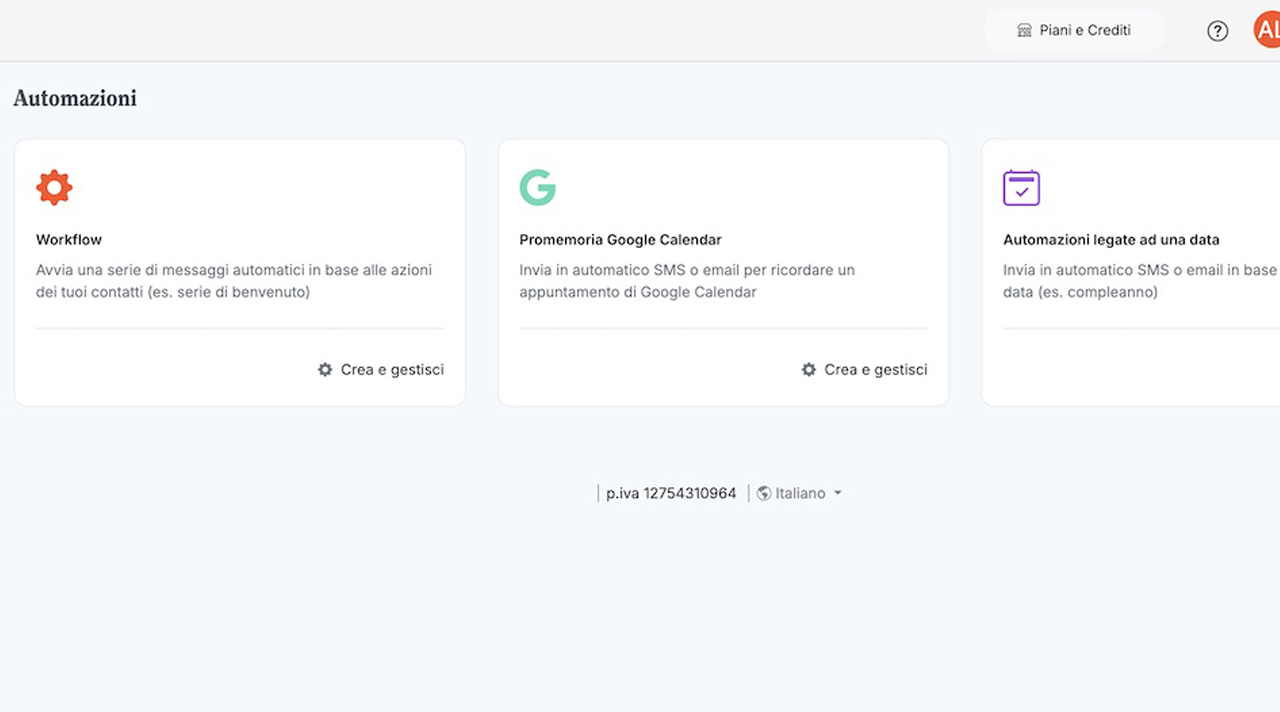Click the orange AL user avatar
This screenshot has height=712, width=1280.
[x=1267, y=31]
